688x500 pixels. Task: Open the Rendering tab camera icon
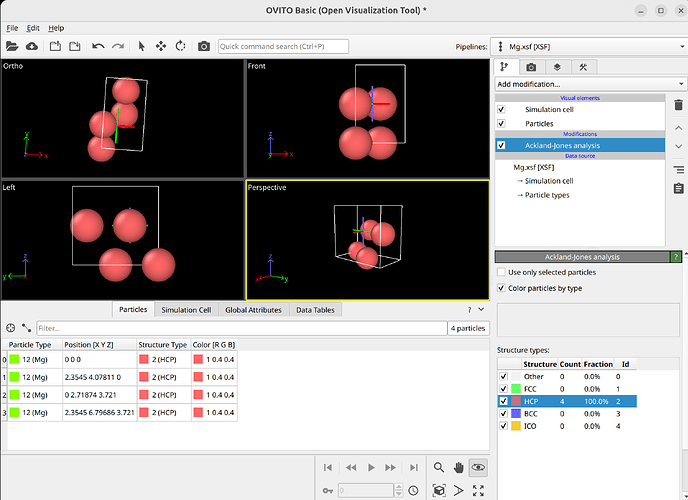point(530,67)
